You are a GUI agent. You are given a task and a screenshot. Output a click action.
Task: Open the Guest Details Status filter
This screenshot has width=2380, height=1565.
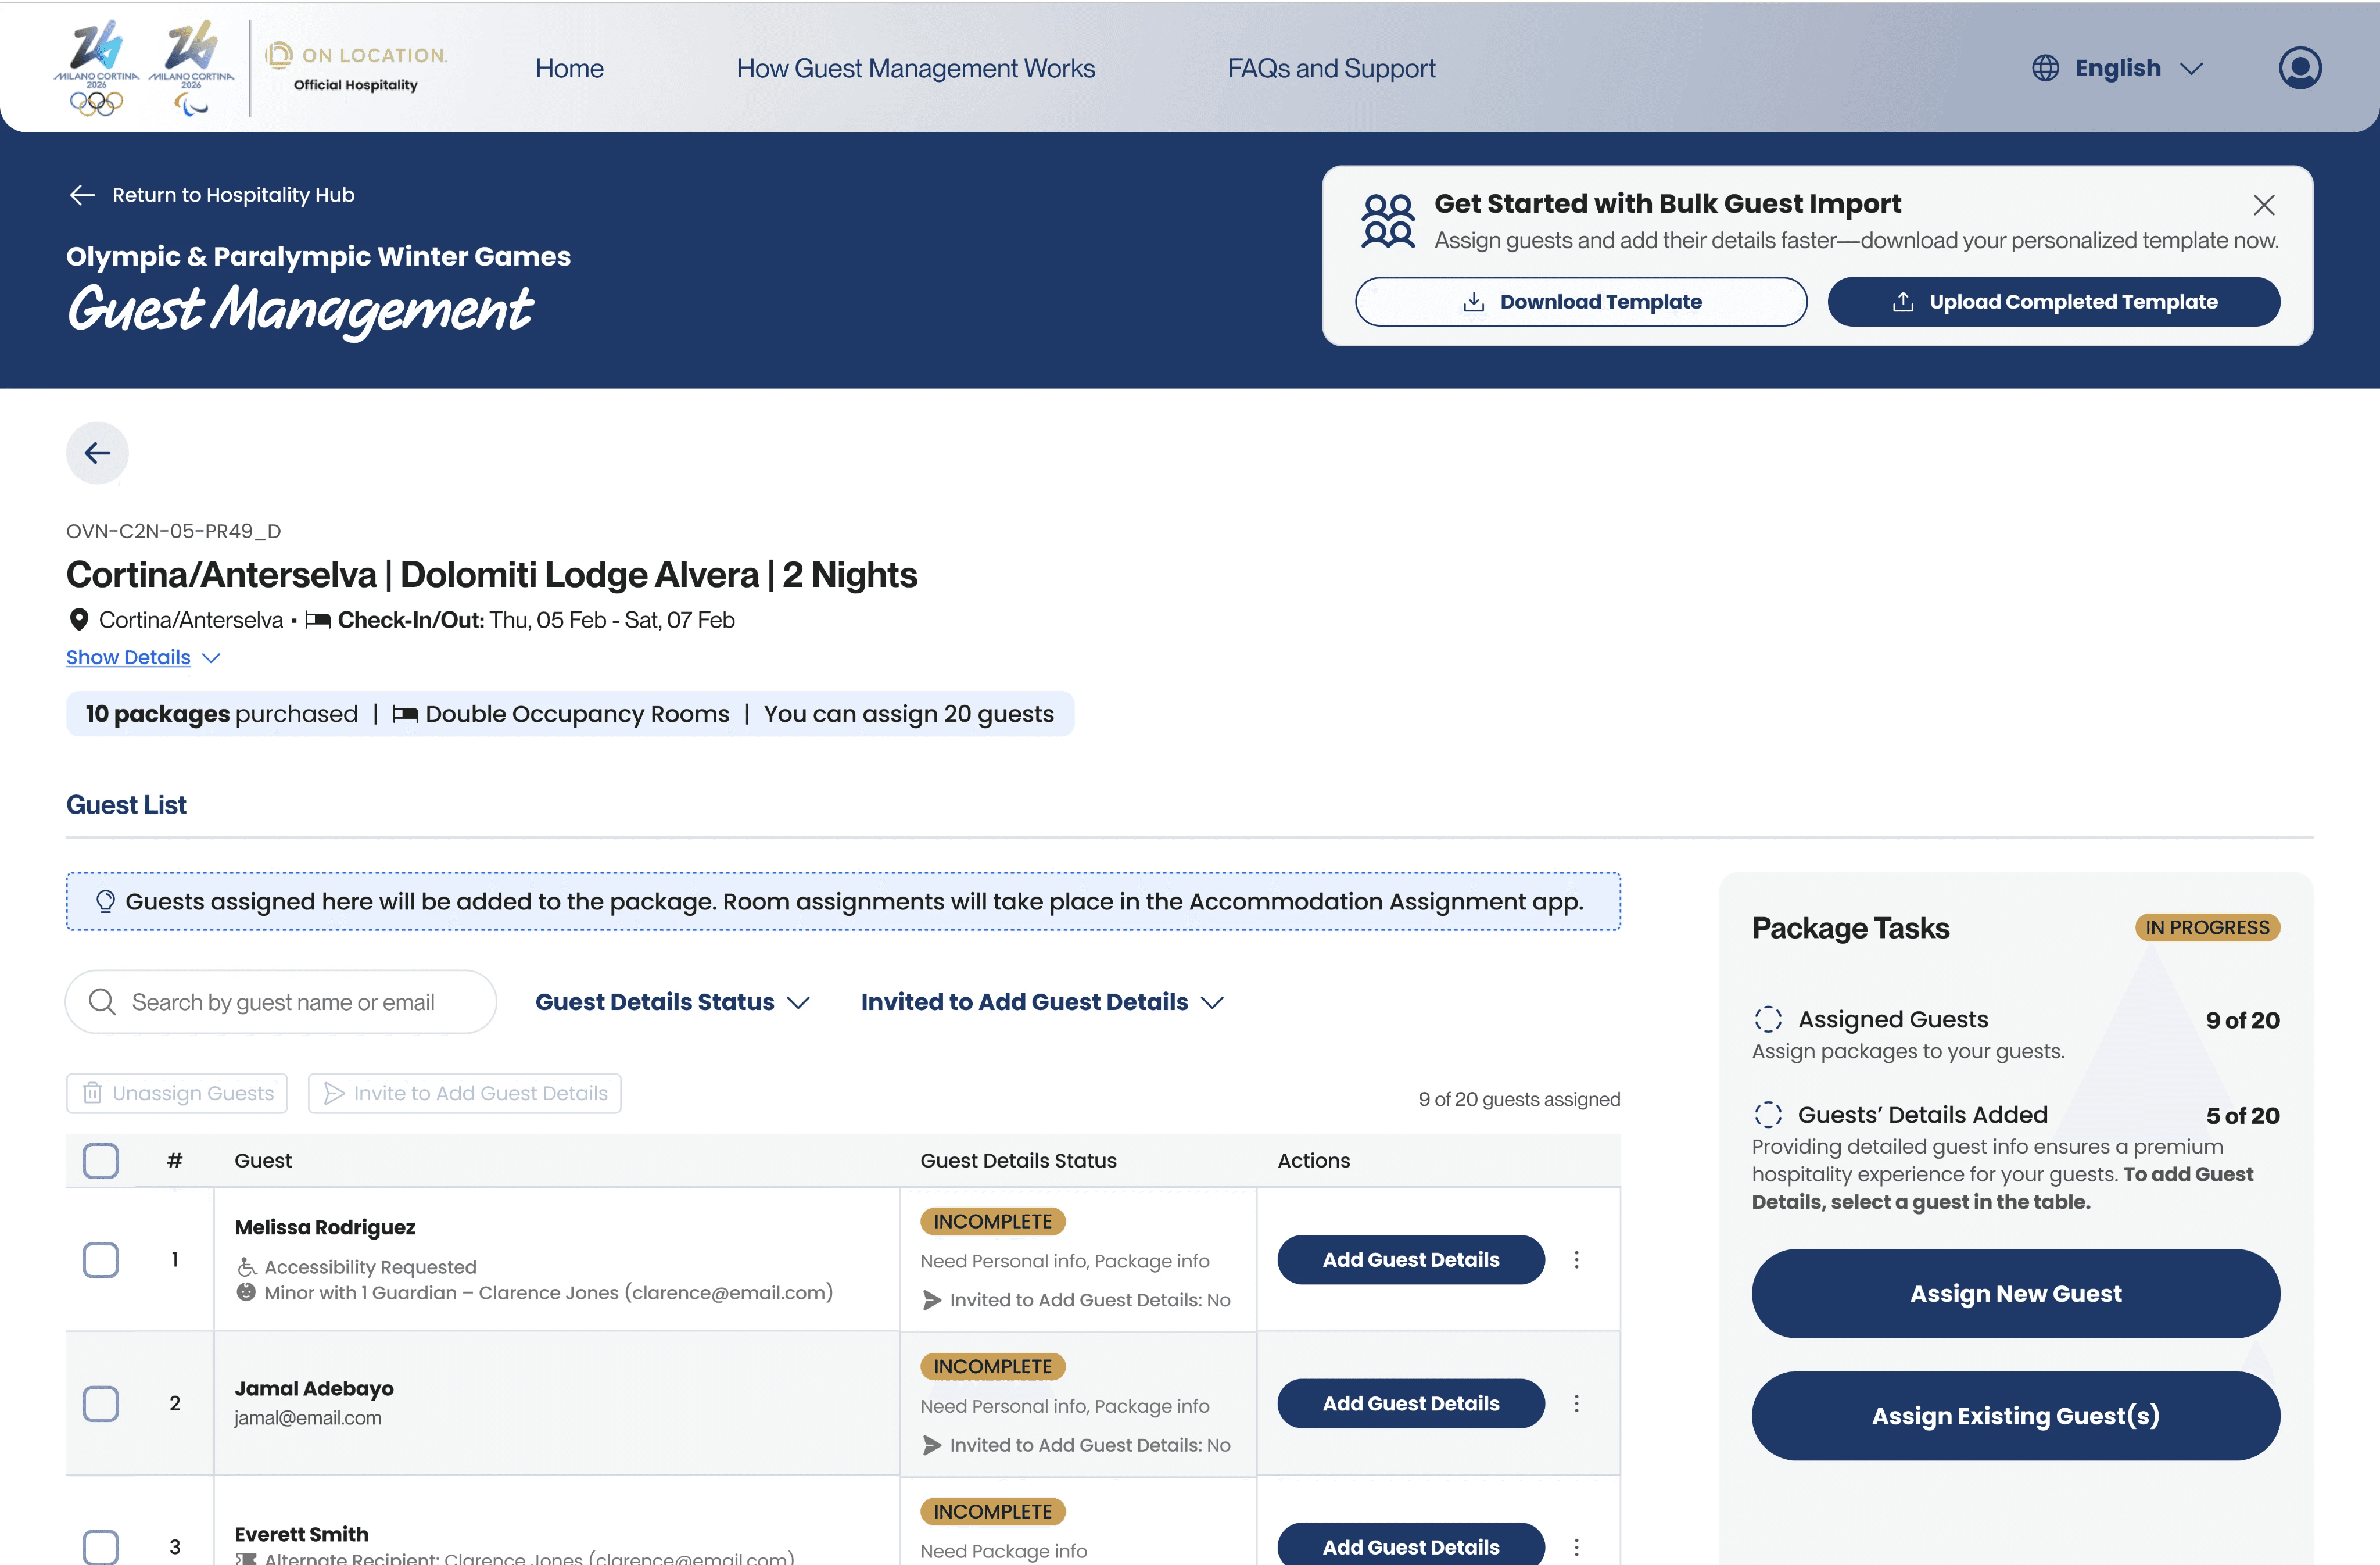pyautogui.click(x=672, y=1002)
